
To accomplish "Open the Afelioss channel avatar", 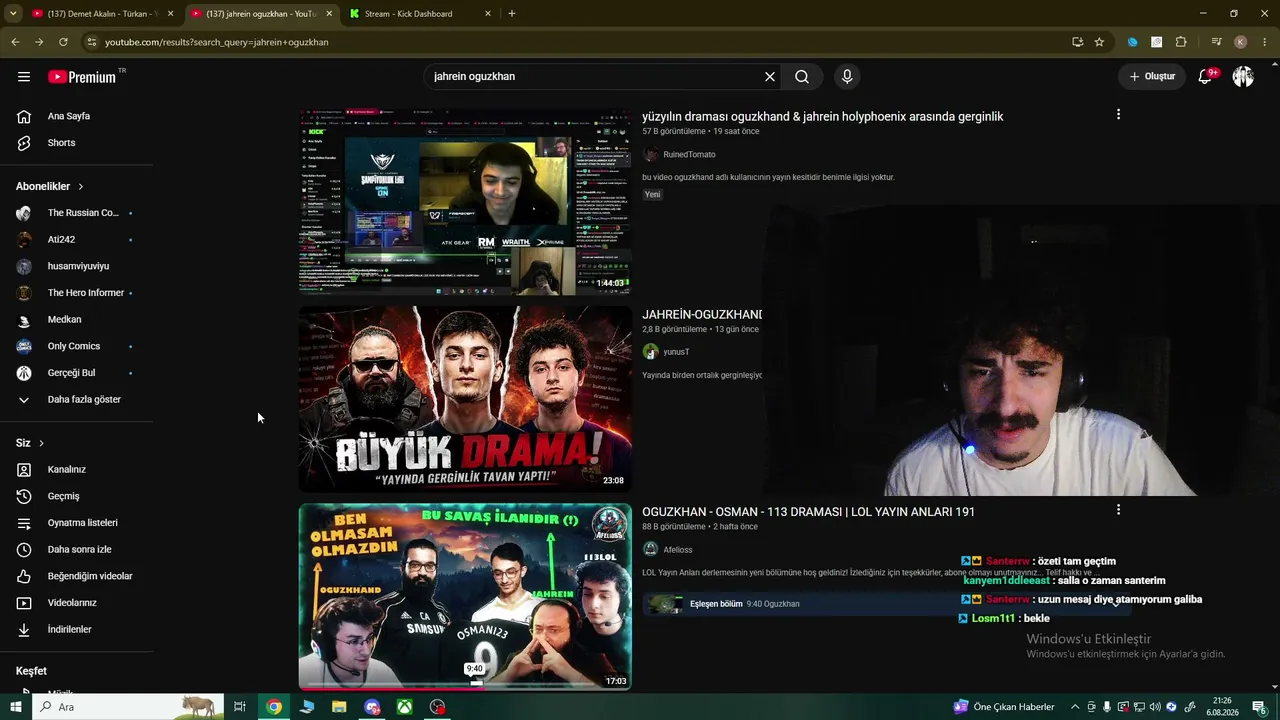I will (x=651, y=550).
